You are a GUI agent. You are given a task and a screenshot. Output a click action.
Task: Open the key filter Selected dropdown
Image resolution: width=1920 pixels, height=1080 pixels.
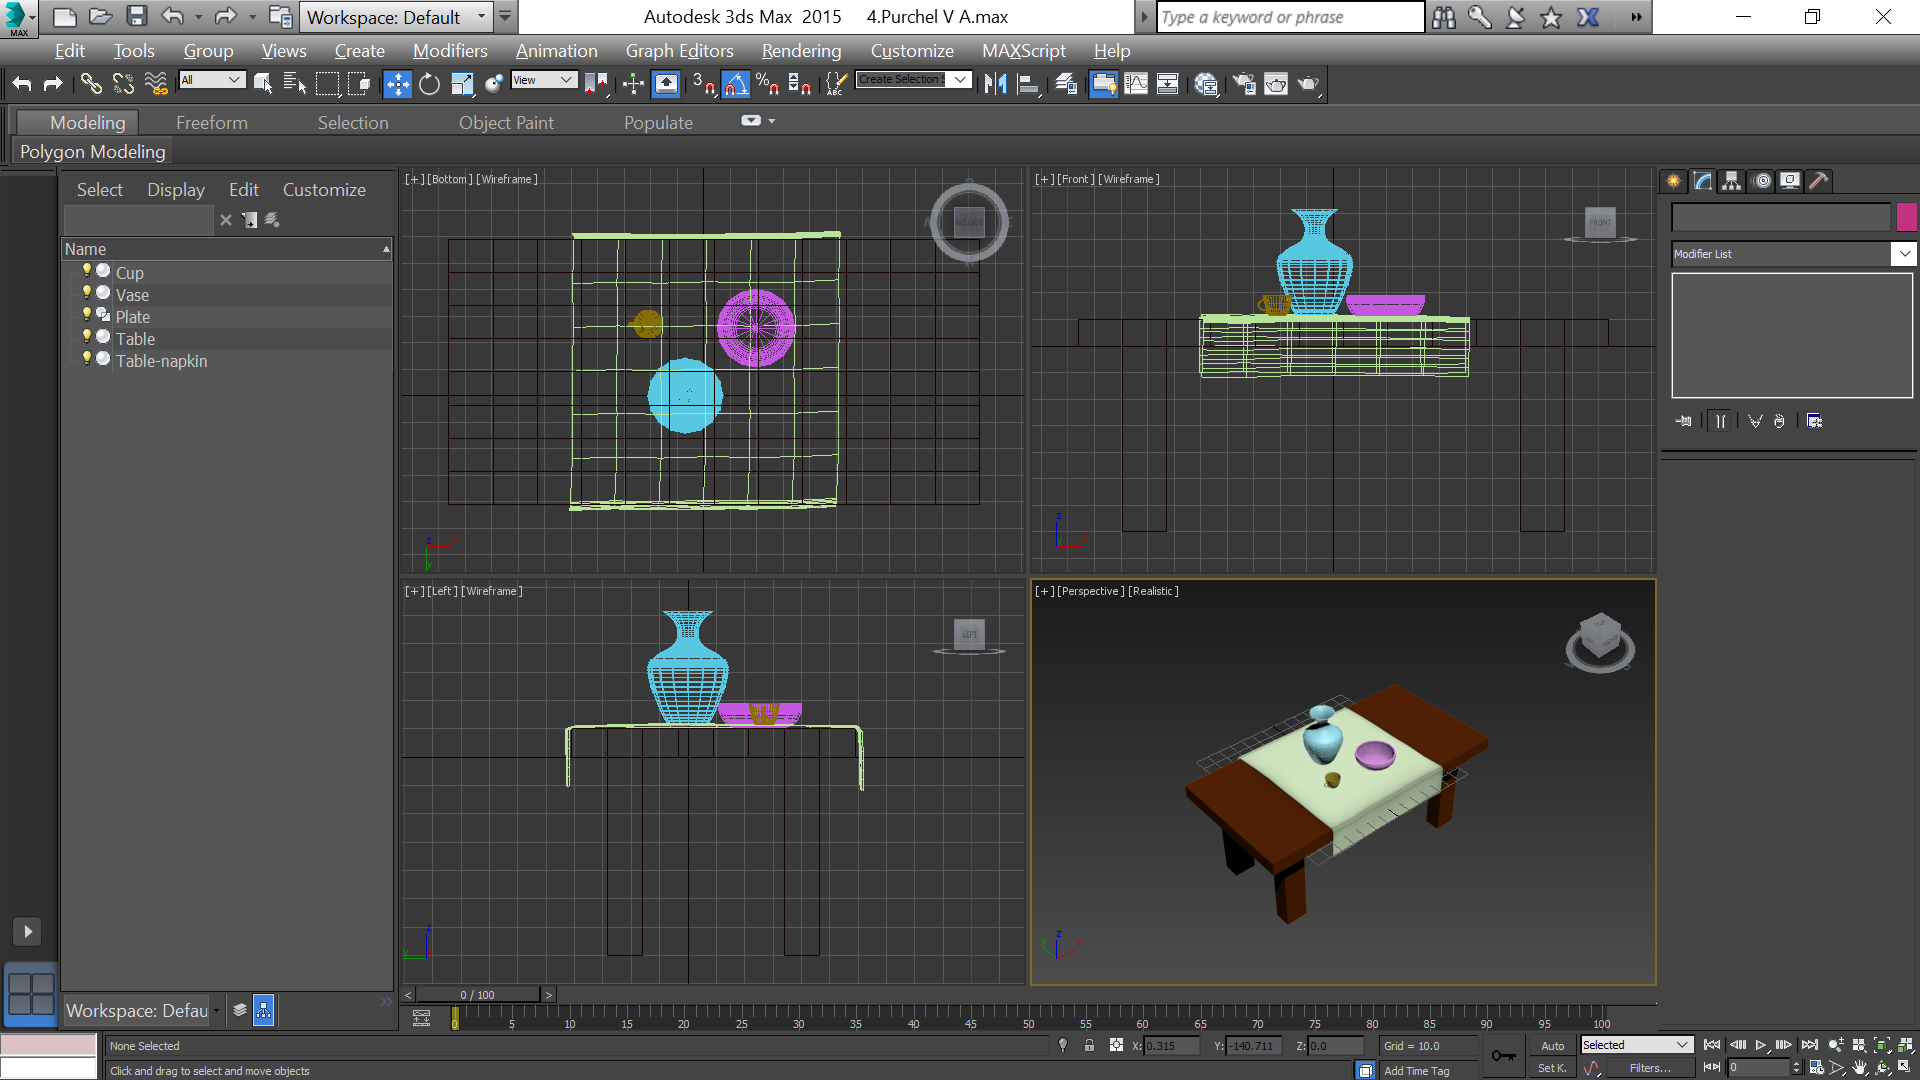(1636, 1045)
